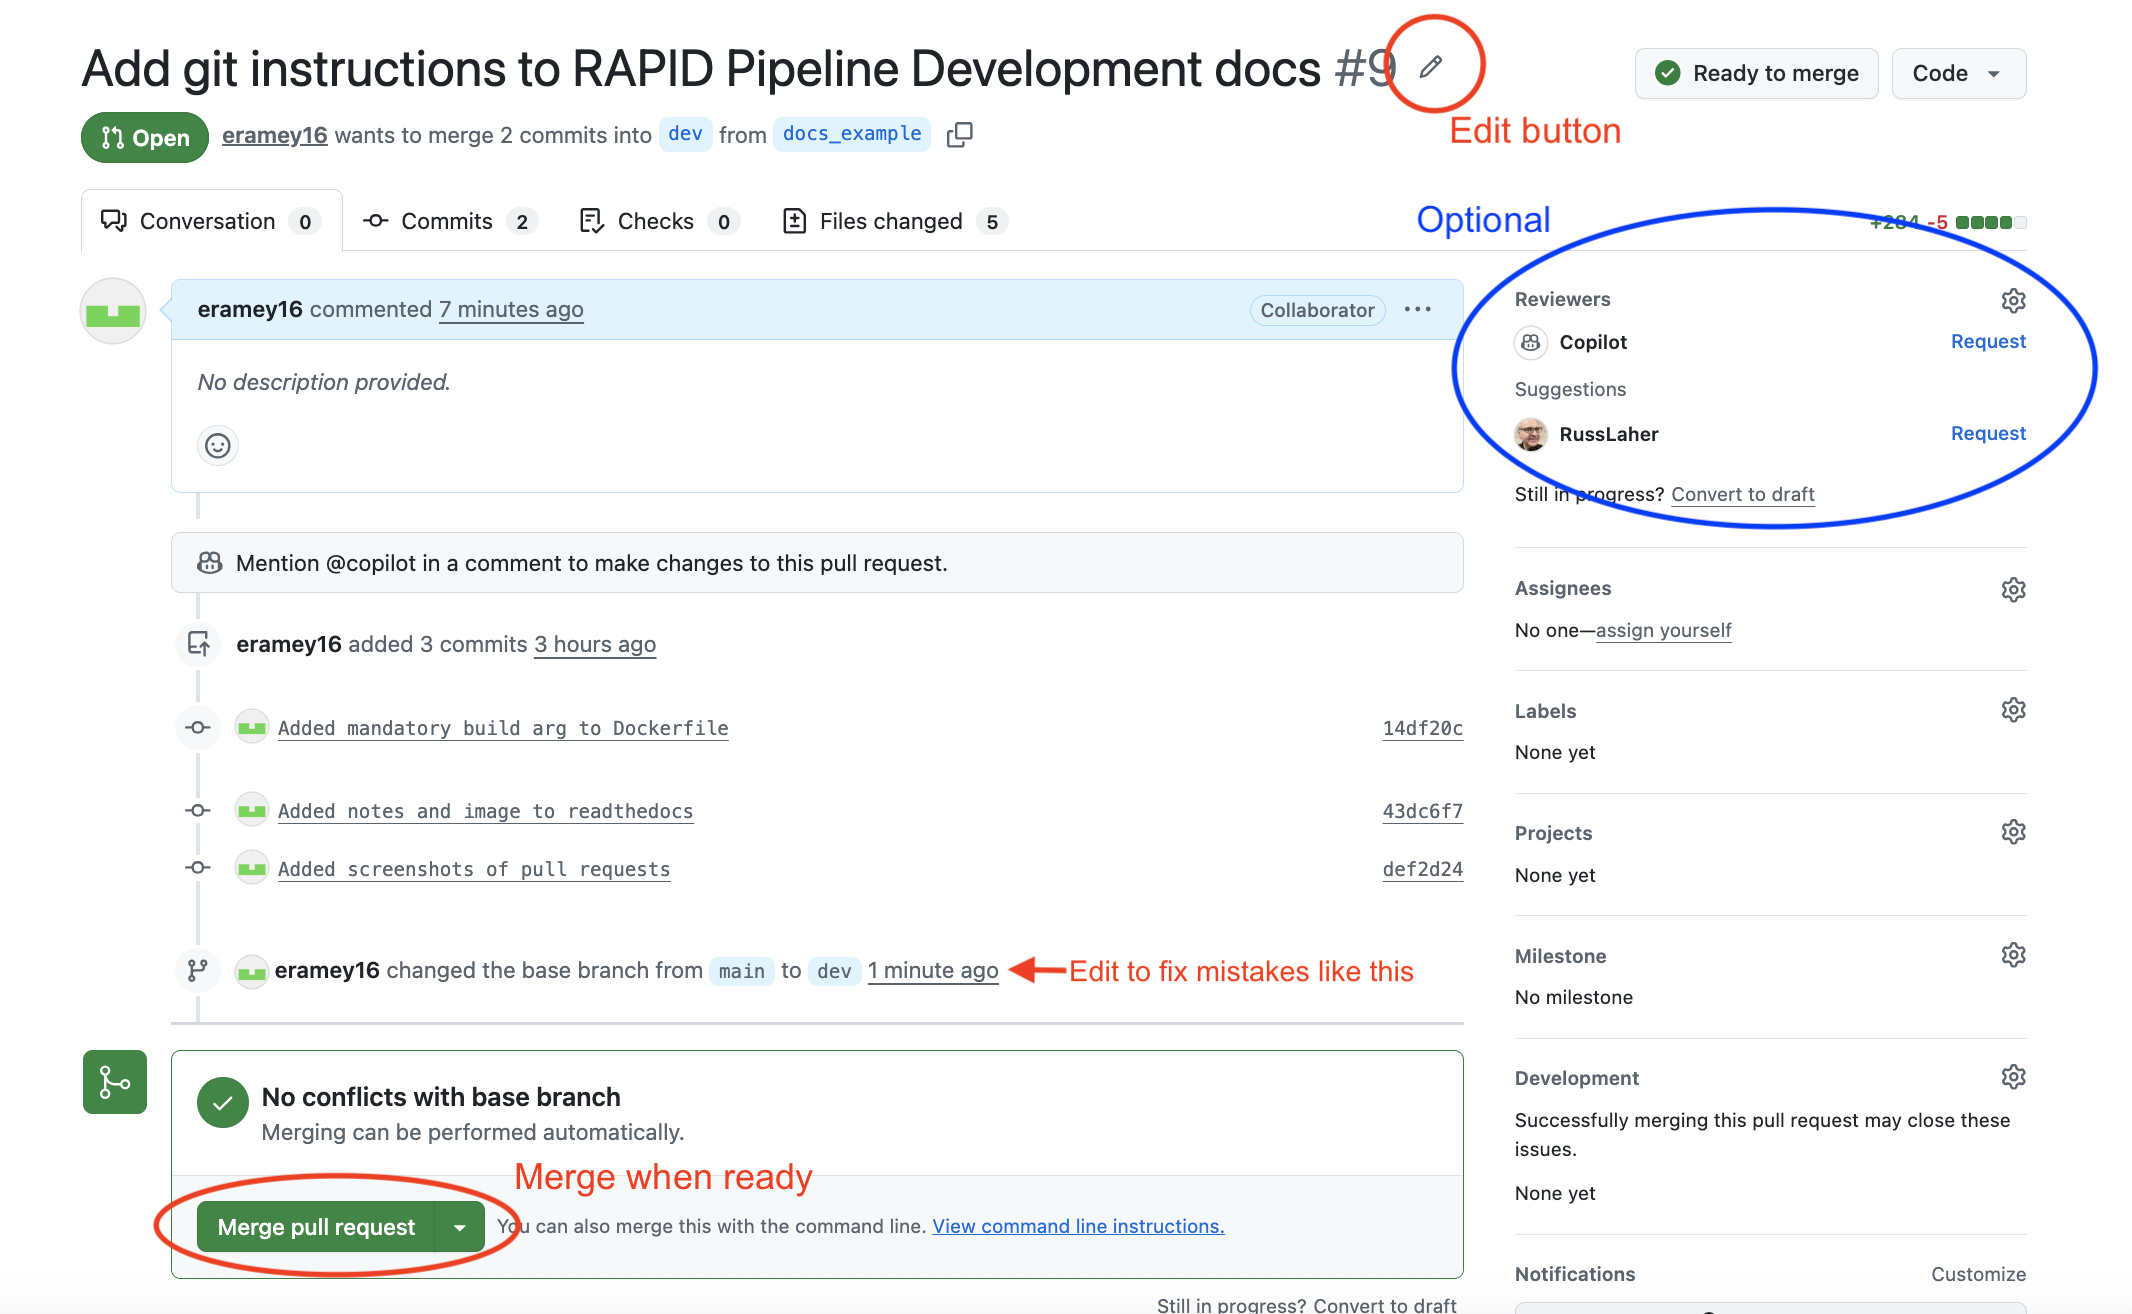Viewport: 2132px width, 1314px height.
Task: Click the green Open status badge
Action: 145,137
